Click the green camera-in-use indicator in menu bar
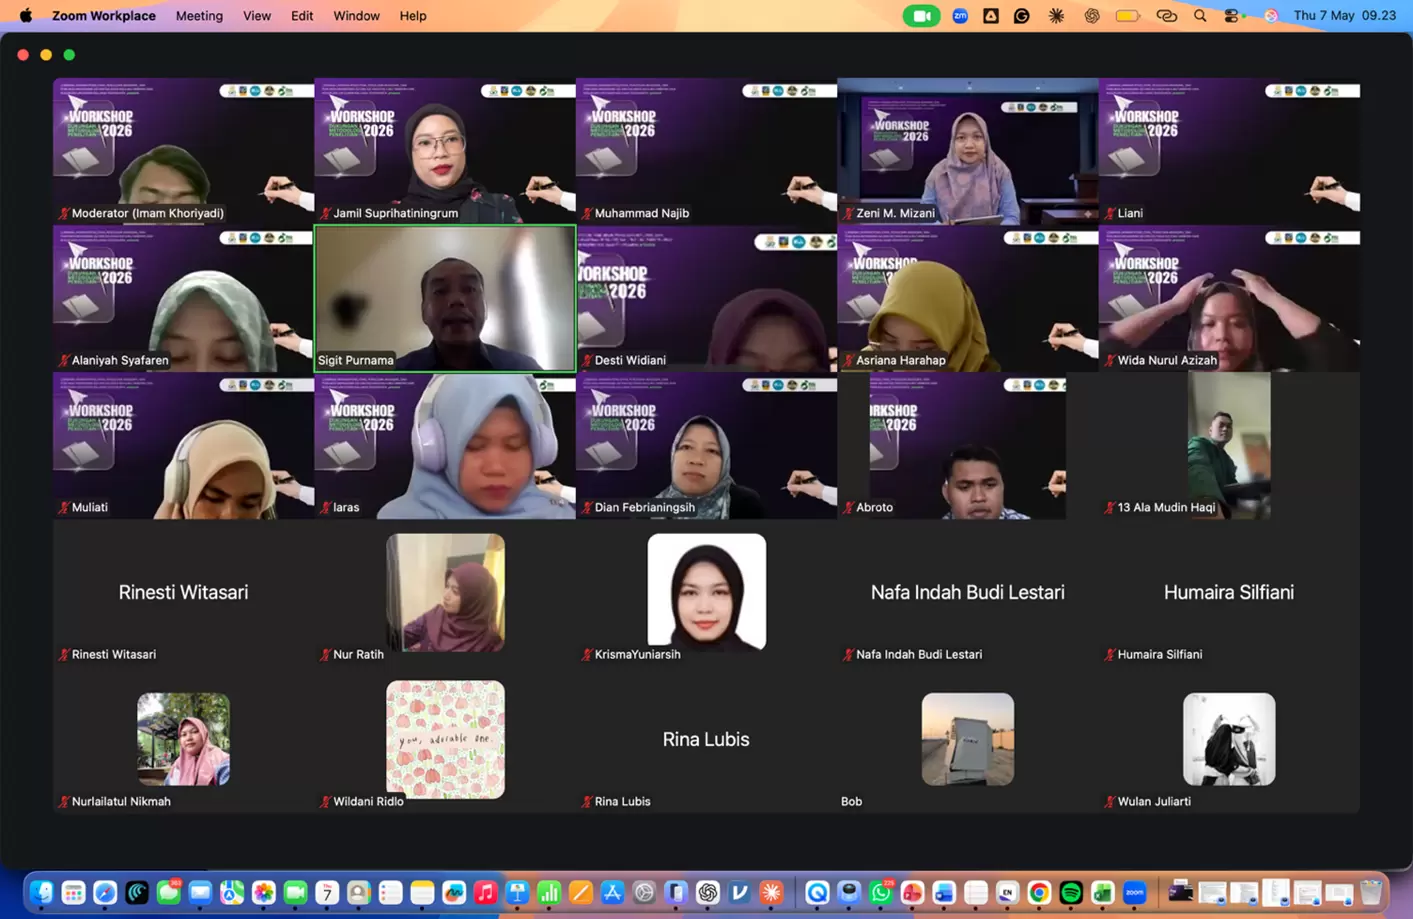 (921, 16)
